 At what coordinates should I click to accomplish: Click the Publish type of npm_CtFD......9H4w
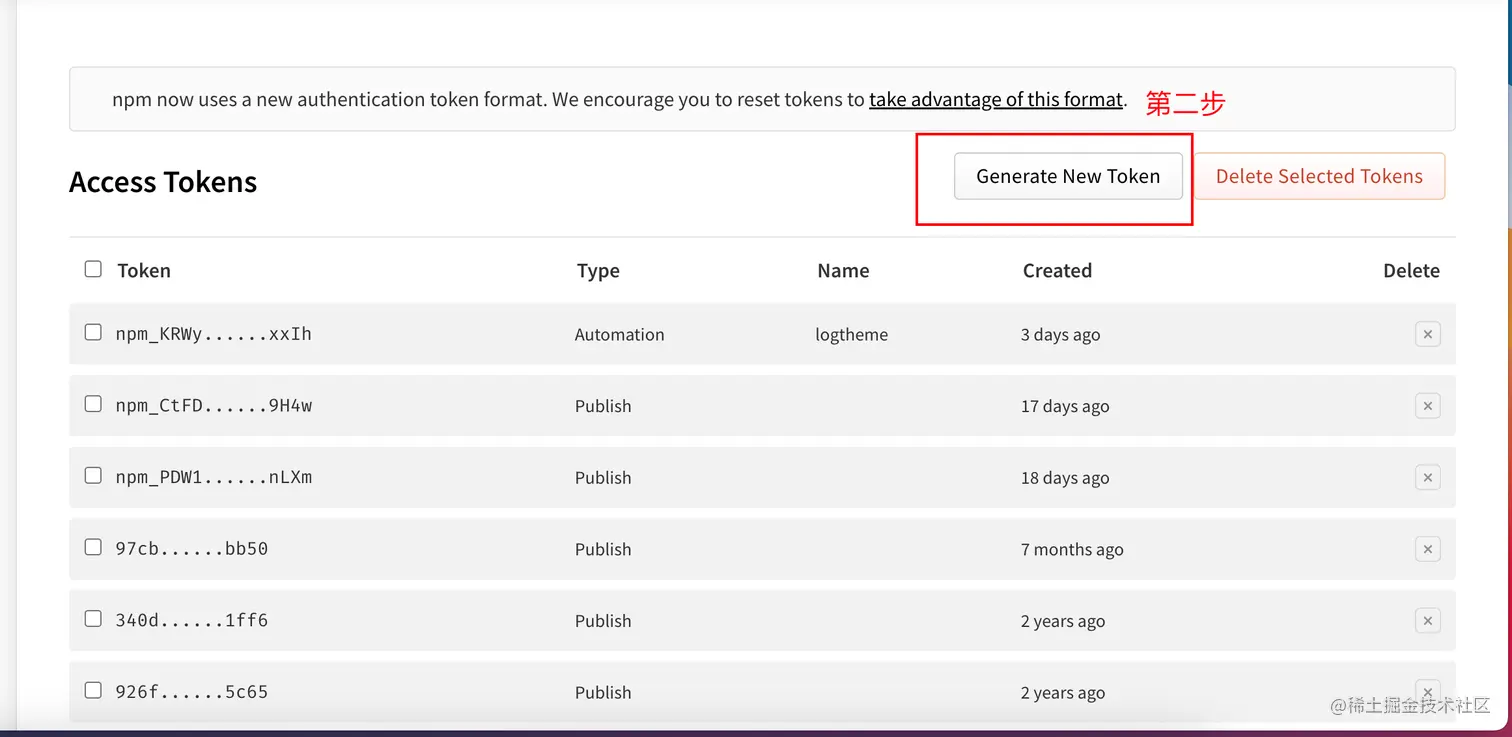[603, 406]
